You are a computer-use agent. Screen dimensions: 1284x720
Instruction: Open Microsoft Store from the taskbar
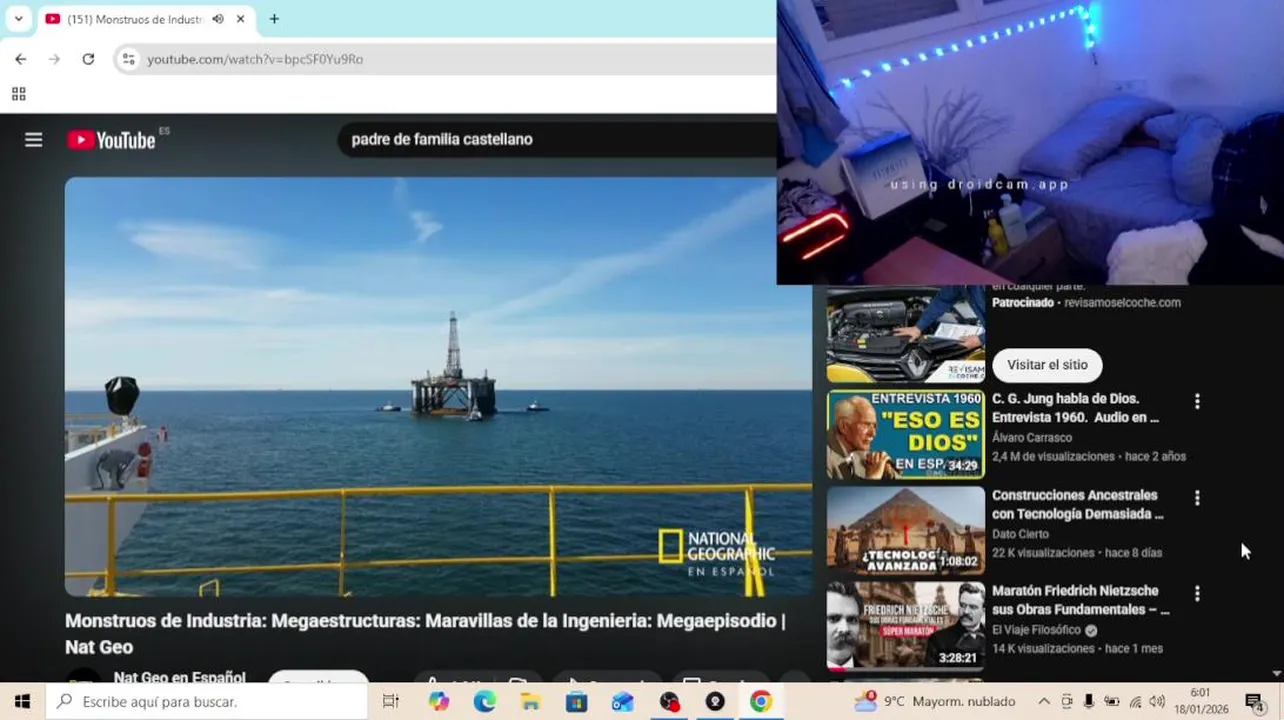point(577,702)
